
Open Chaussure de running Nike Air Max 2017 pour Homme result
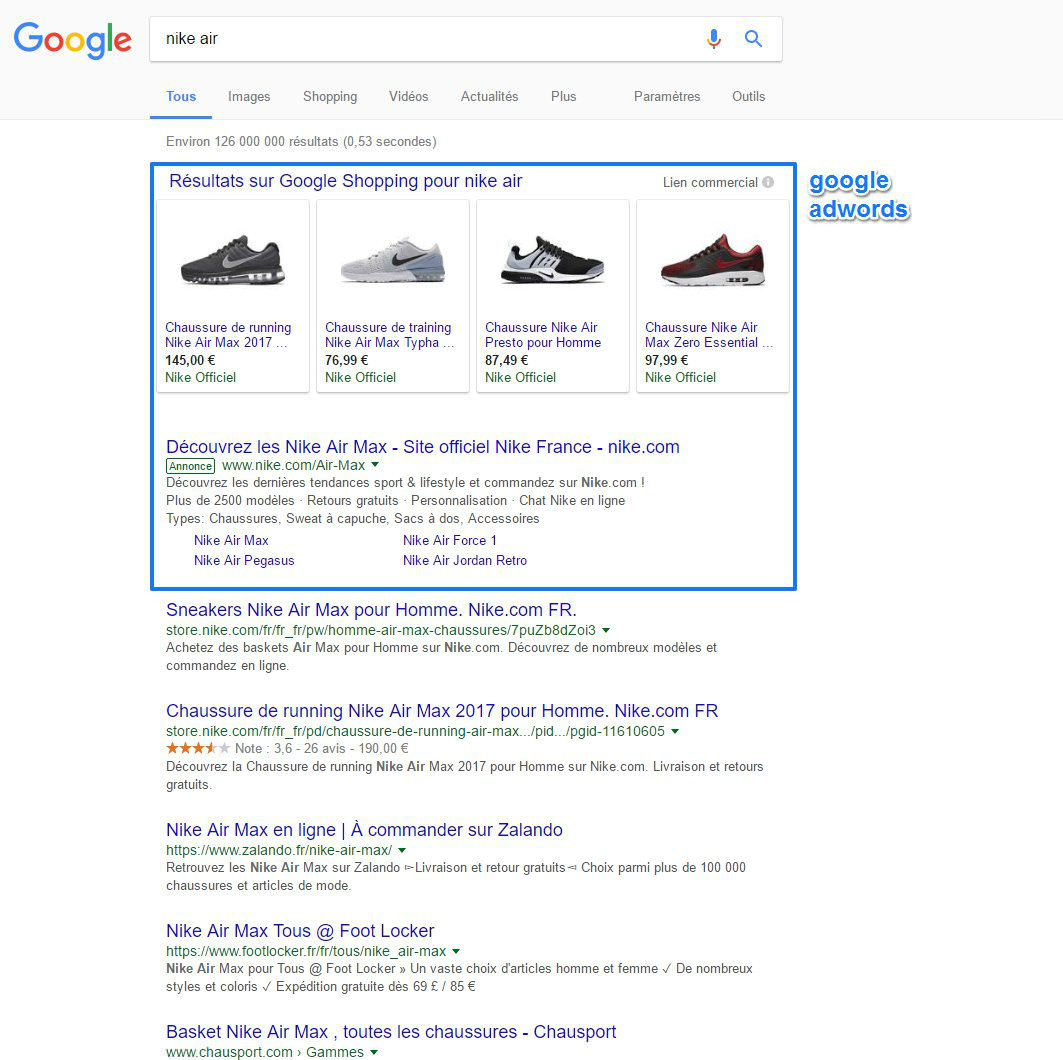coord(442,710)
